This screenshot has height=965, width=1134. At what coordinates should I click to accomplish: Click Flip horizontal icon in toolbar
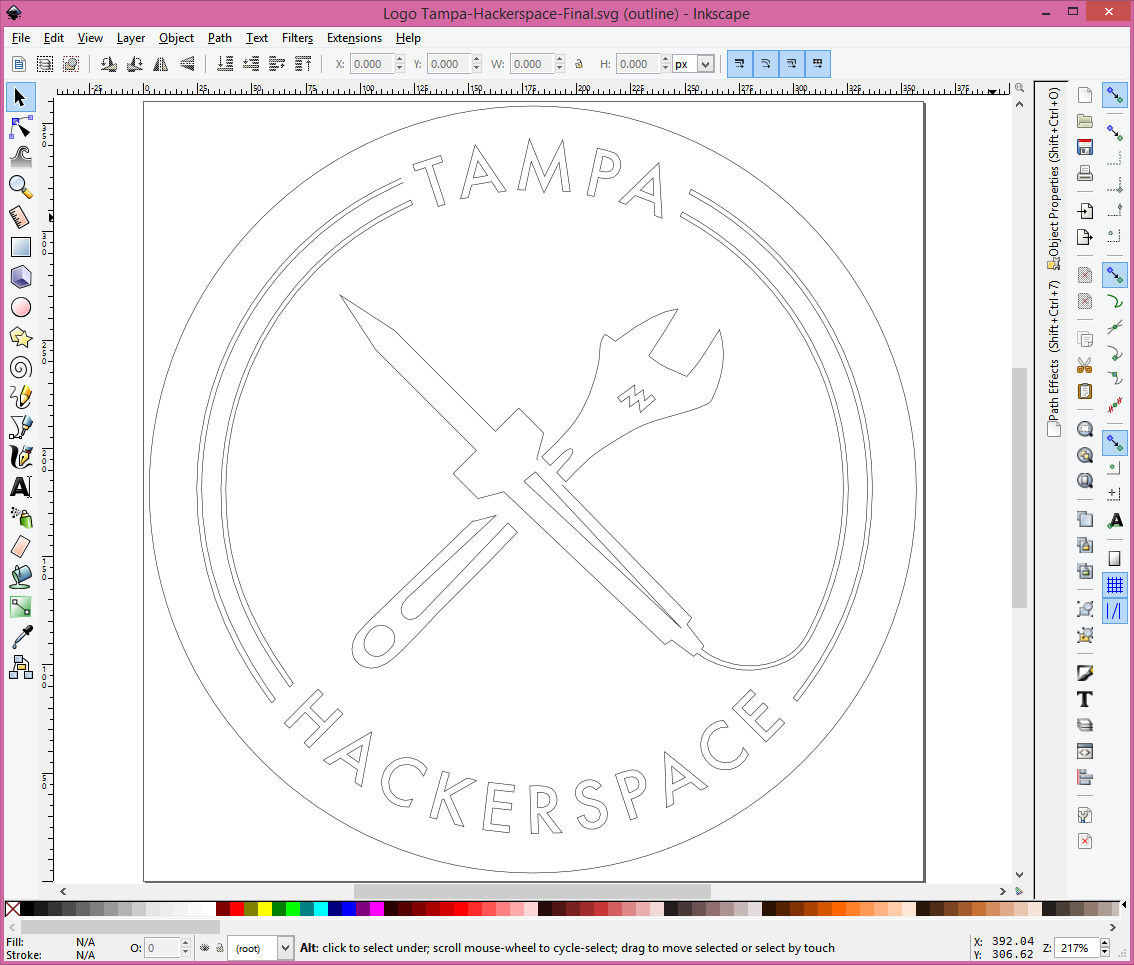point(161,64)
